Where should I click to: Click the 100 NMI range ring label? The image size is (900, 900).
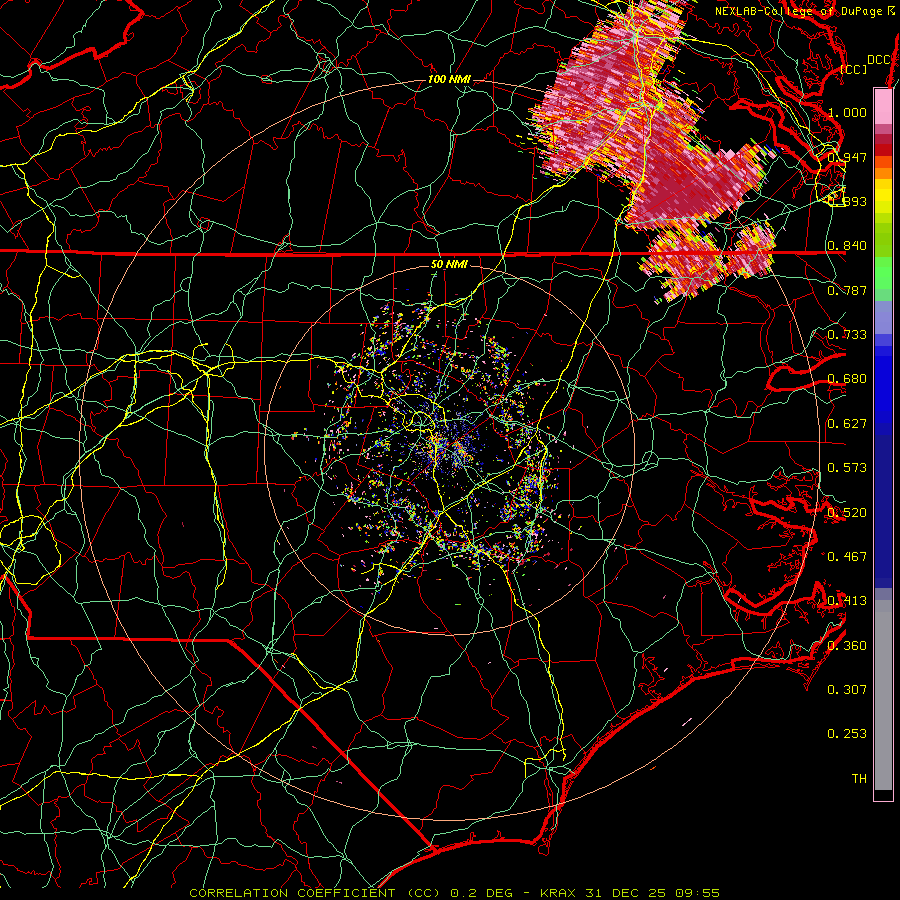[x=449, y=79]
